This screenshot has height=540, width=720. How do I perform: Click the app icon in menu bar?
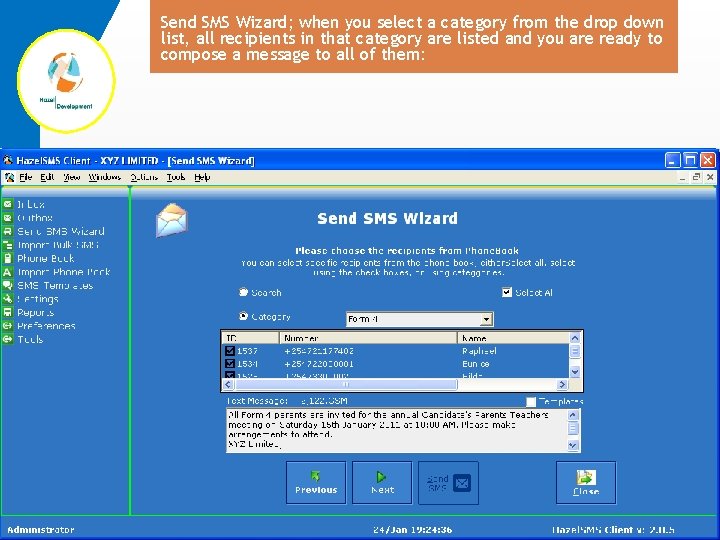pyautogui.click(x=9, y=177)
